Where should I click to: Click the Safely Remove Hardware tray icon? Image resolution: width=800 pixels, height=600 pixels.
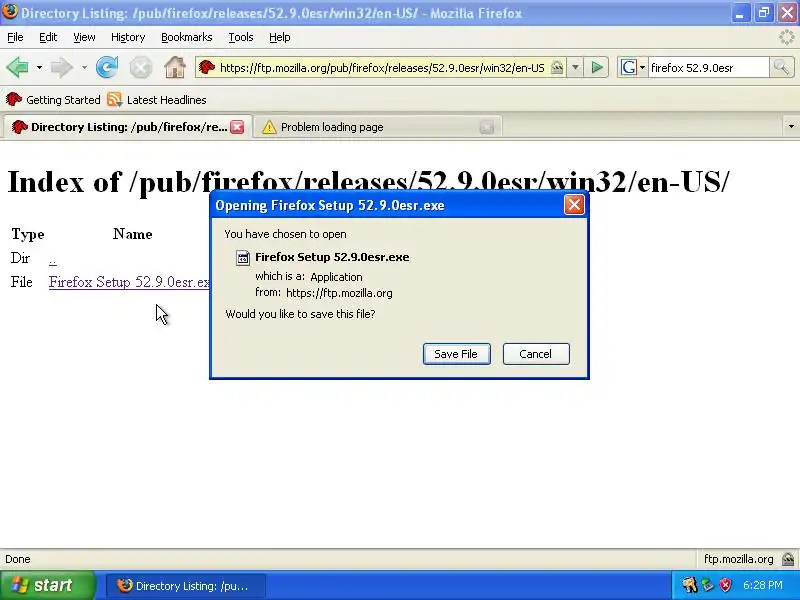point(707,585)
